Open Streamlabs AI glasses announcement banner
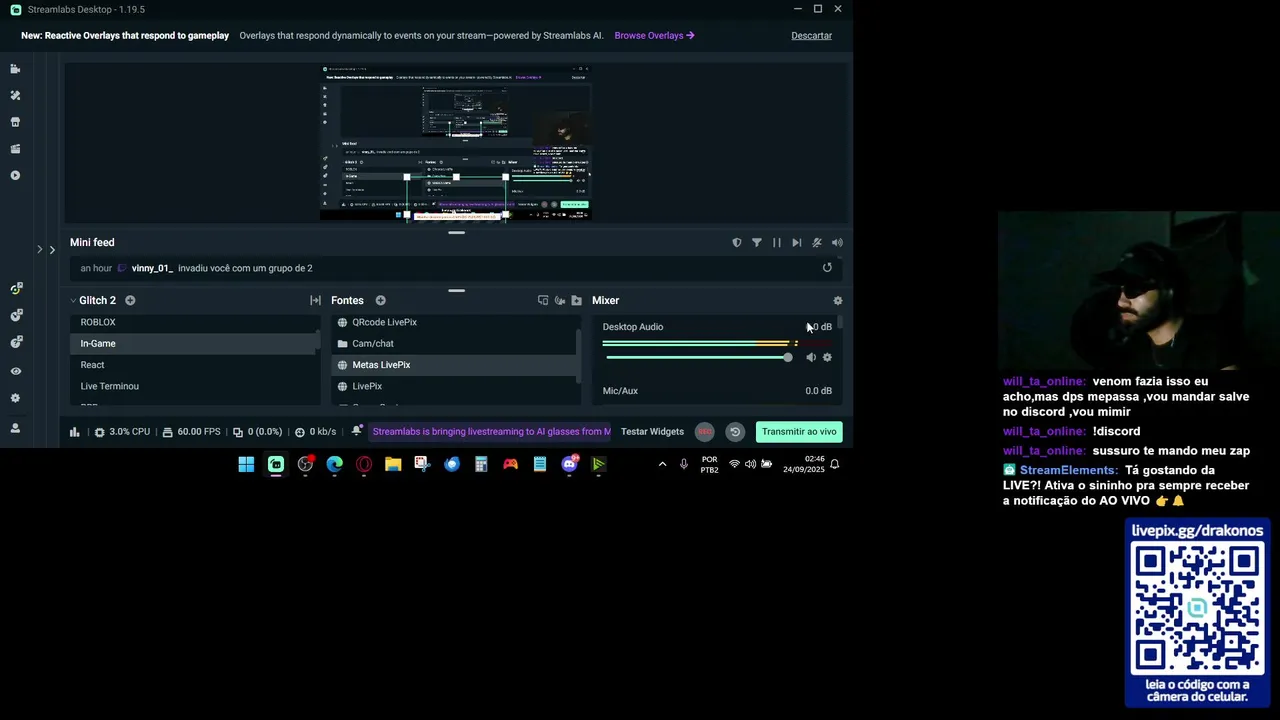Image resolution: width=1280 pixels, height=720 pixels. [491, 432]
